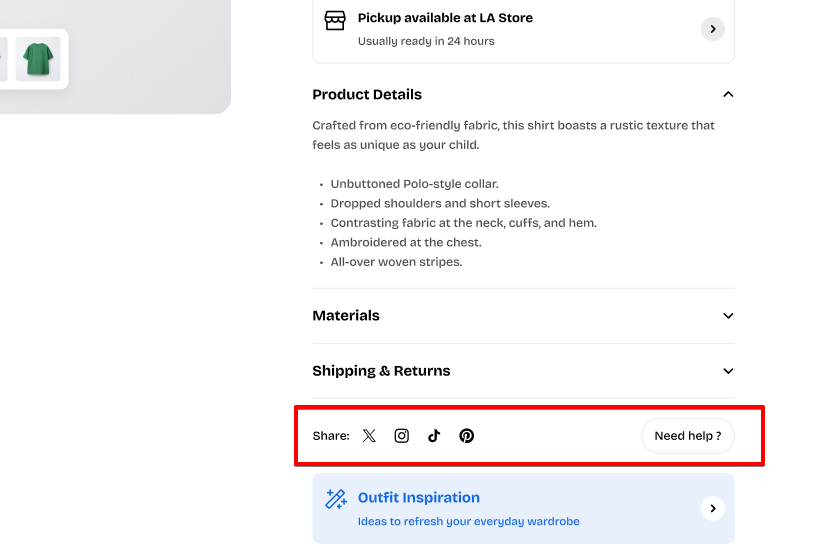This screenshot has width=813, height=553.
Task: Click "Pickup available at LA Store" text
Action: click(445, 18)
